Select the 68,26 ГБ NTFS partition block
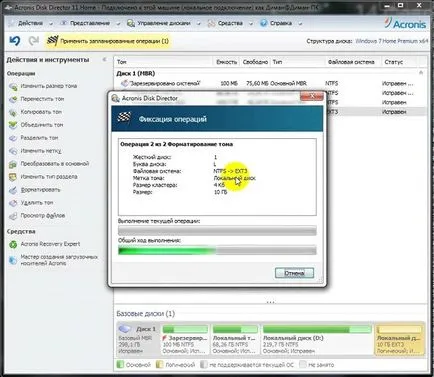 click(235, 339)
